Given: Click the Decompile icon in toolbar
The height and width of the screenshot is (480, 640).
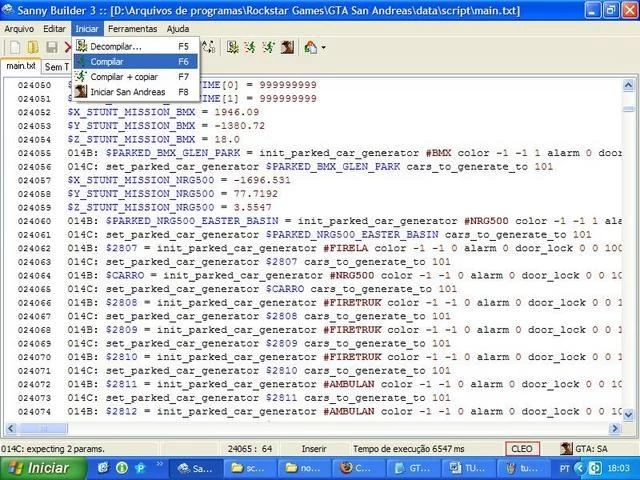Looking at the screenshot, I should click(x=232, y=47).
